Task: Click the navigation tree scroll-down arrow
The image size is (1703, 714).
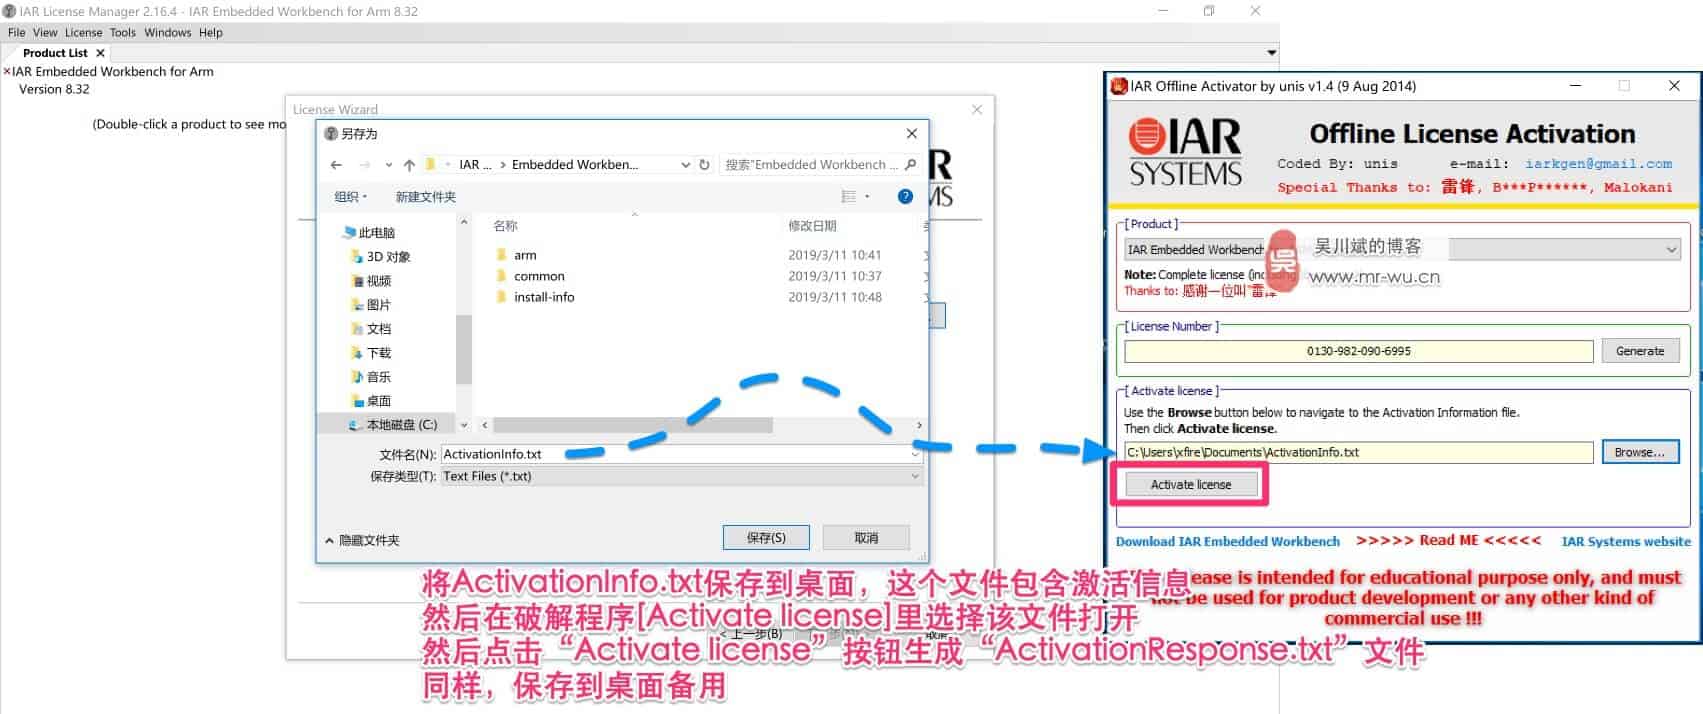Action: 463,425
